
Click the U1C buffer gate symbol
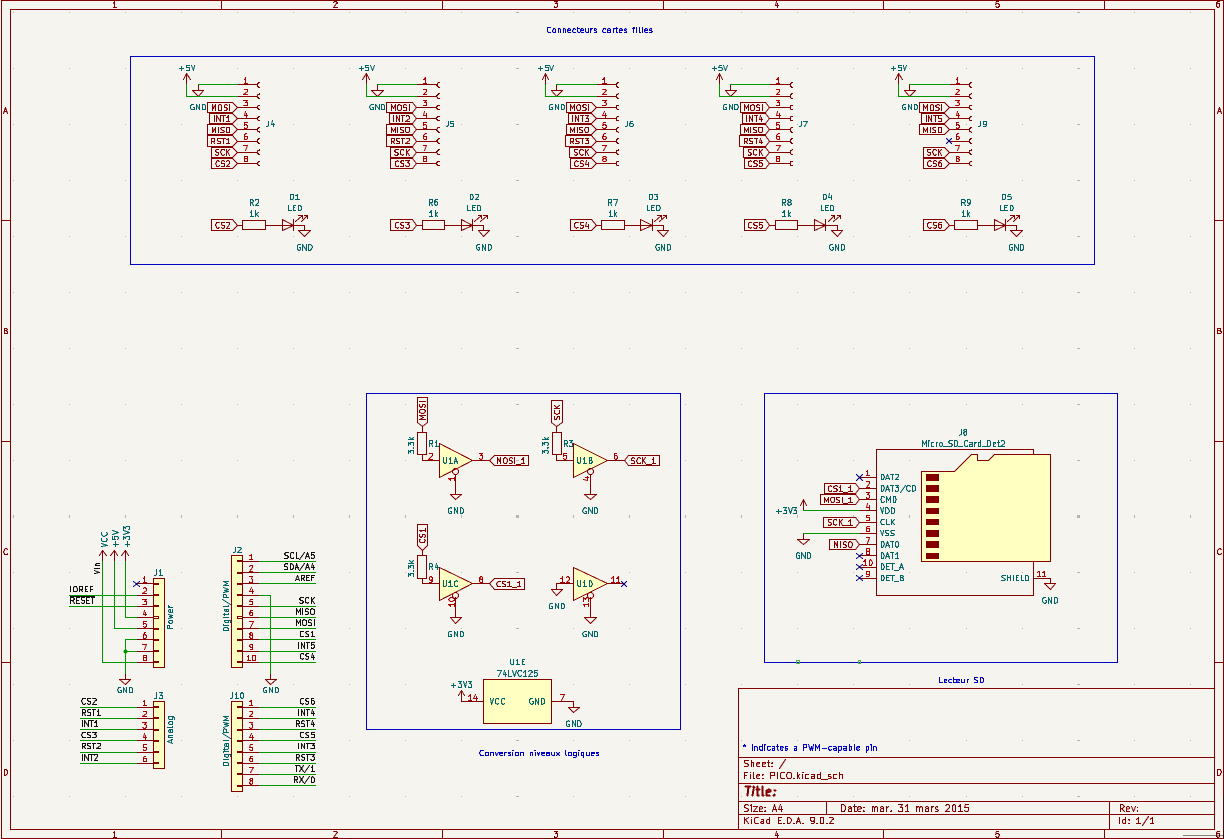452,584
